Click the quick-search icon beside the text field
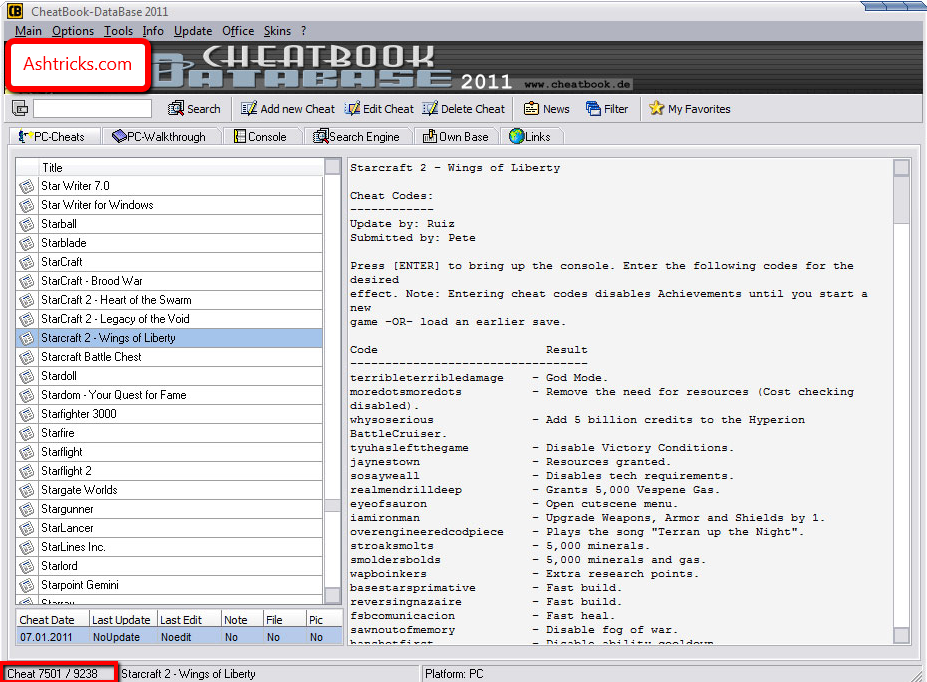Viewport: 927px width, 682px height. click(18, 108)
